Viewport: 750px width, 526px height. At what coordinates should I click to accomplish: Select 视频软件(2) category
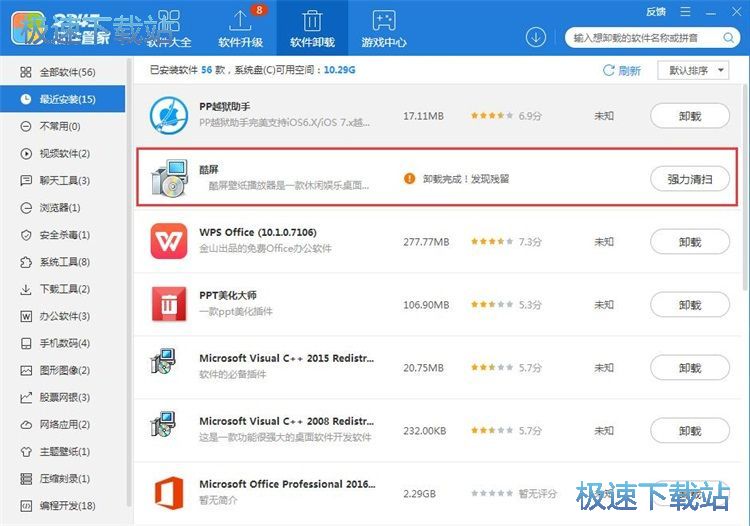(x=63, y=153)
